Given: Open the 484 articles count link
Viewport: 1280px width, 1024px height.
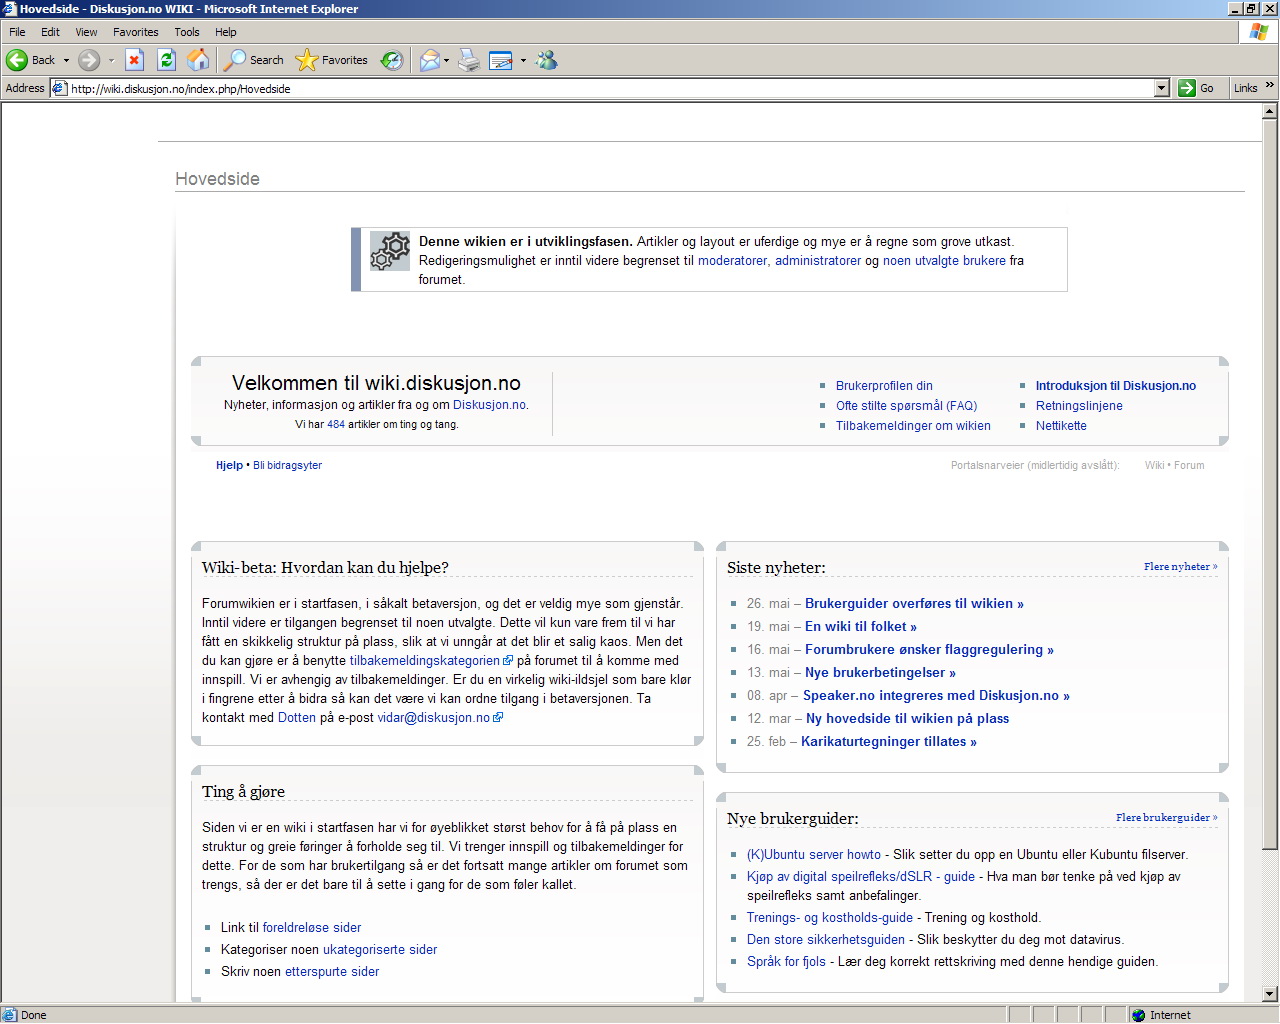Looking at the screenshot, I should pyautogui.click(x=336, y=425).
